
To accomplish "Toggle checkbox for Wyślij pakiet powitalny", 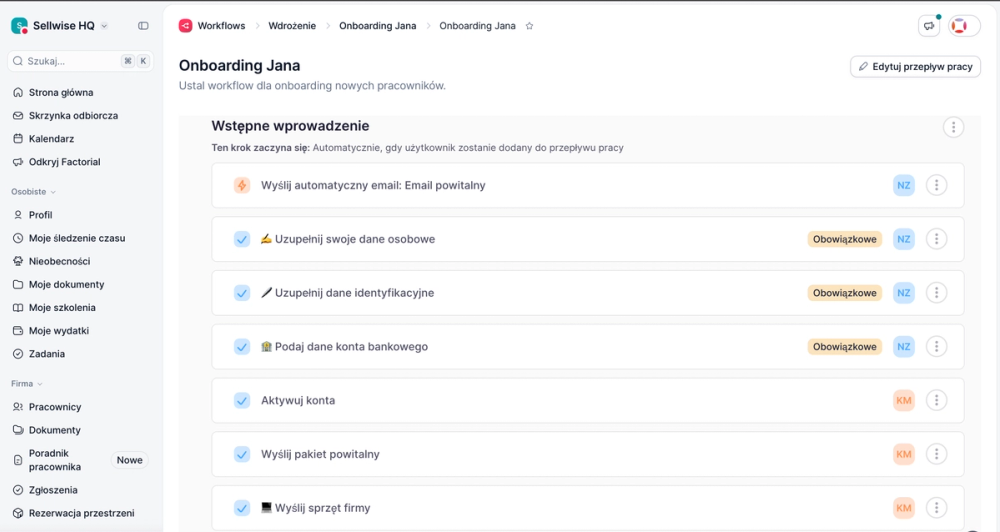I will point(242,454).
